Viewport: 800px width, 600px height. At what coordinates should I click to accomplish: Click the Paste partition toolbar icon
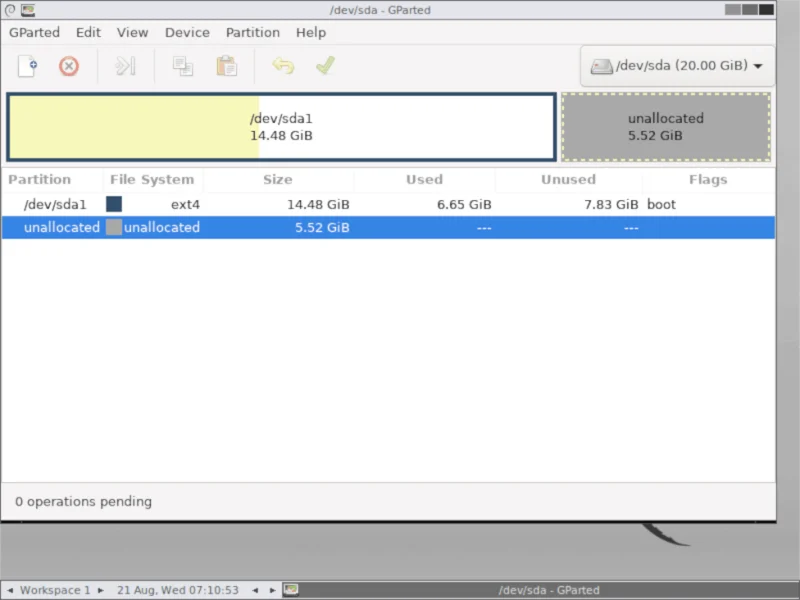click(x=227, y=66)
